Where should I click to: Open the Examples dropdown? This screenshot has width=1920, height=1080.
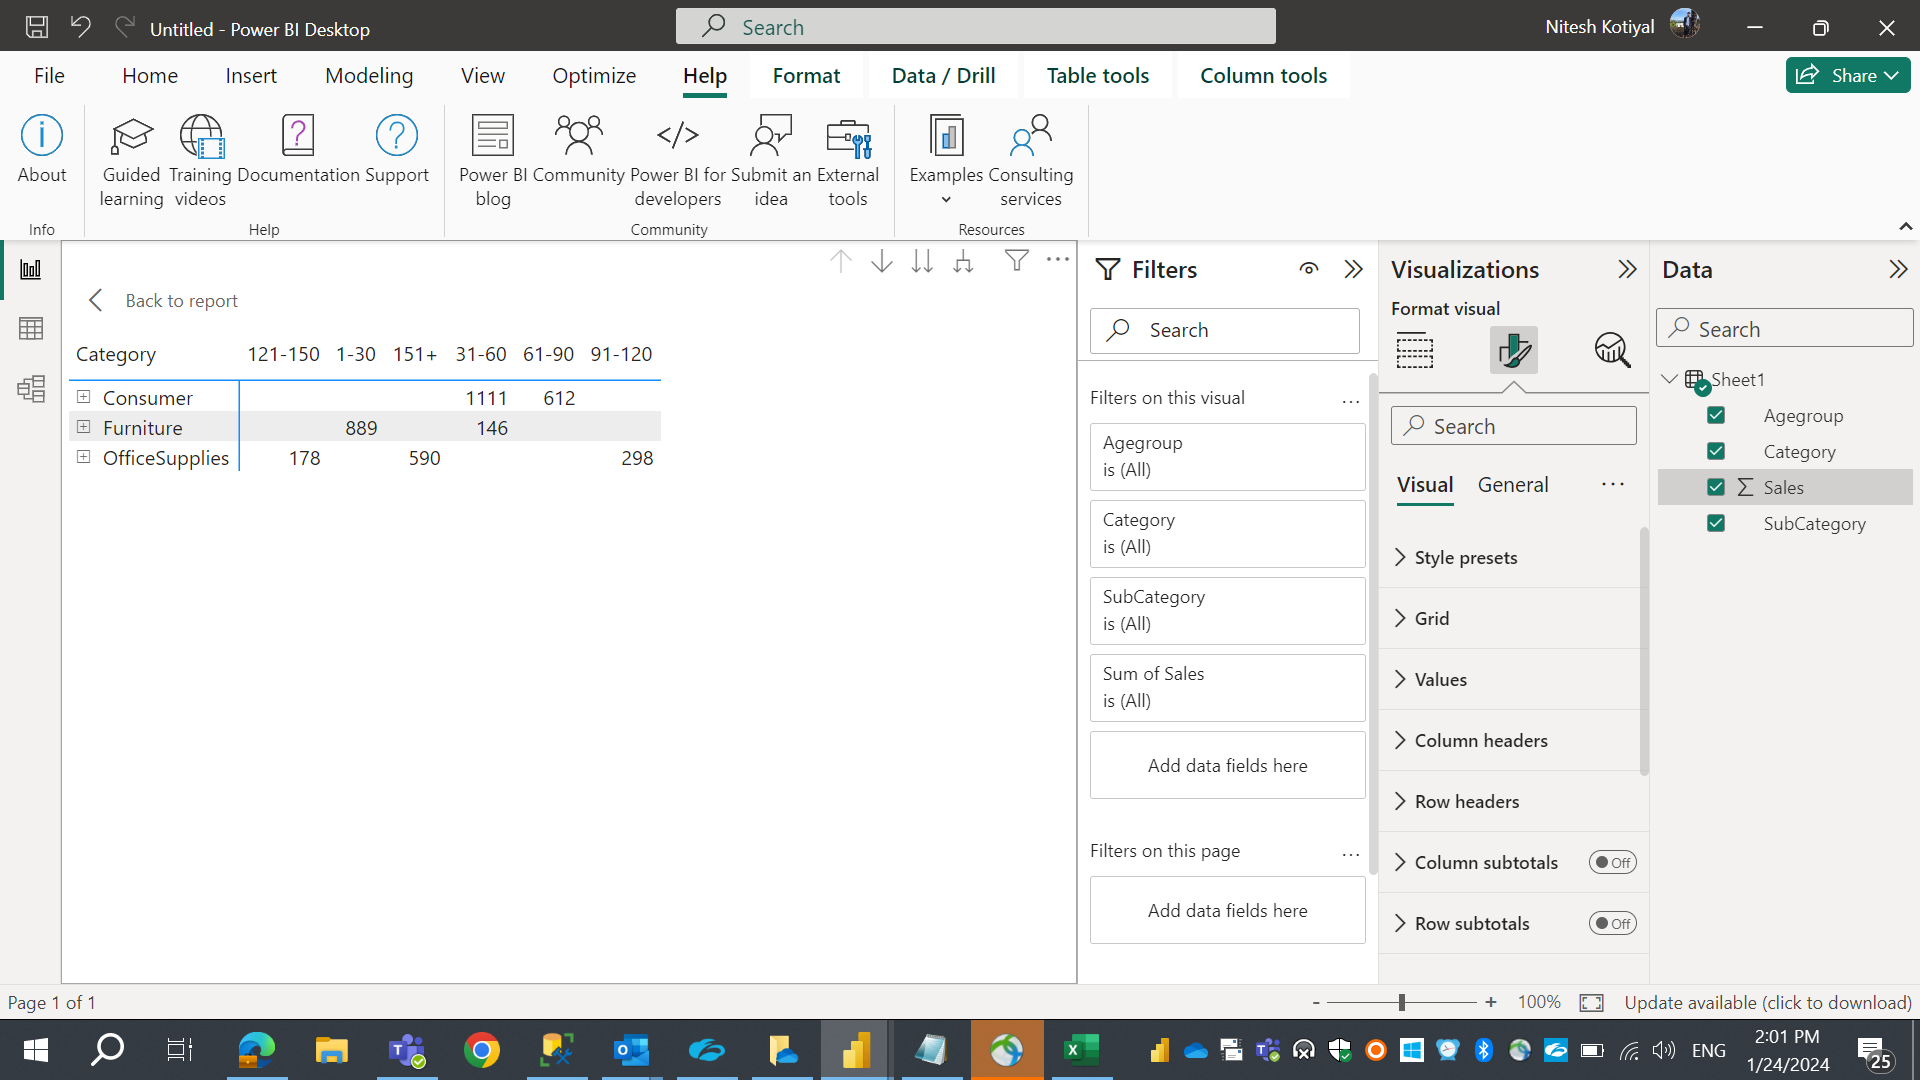946,161
